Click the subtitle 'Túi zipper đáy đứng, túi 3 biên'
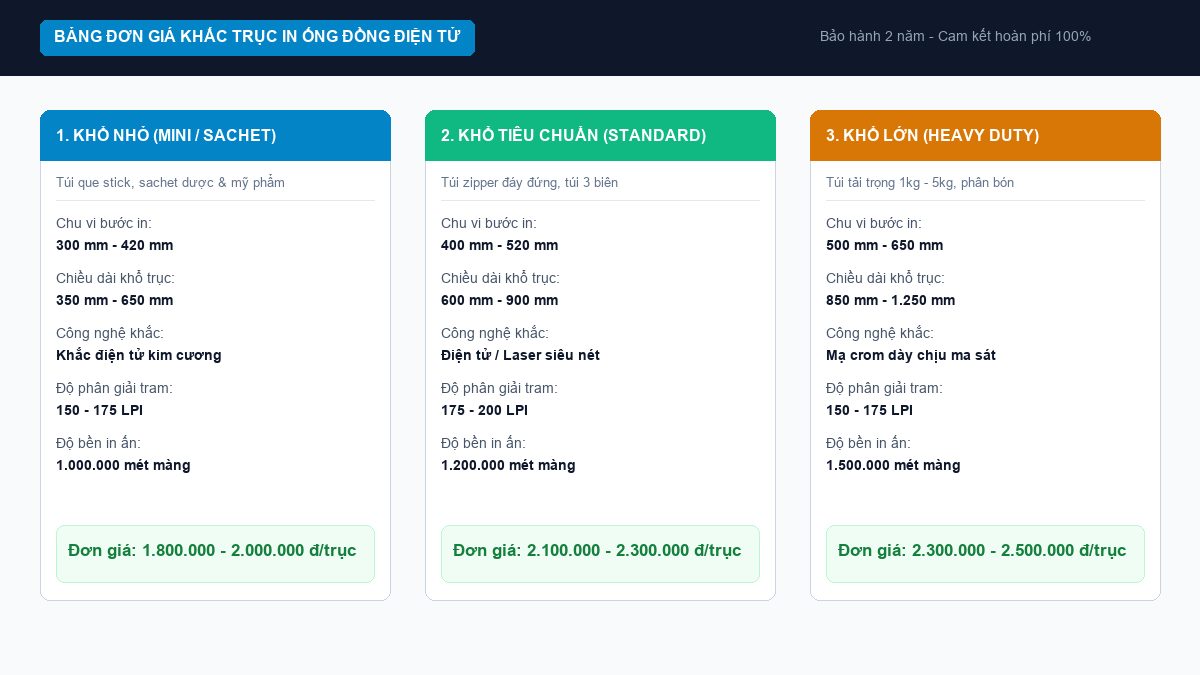 coord(529,182)
